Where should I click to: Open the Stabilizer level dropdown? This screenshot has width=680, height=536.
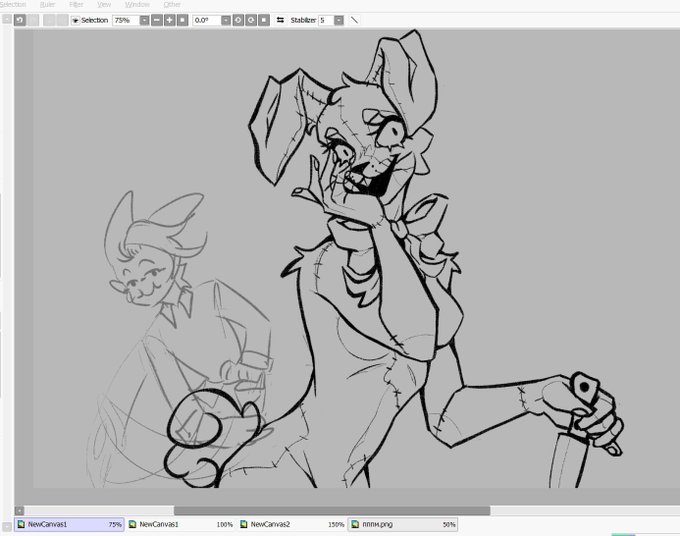coord(339,20)
